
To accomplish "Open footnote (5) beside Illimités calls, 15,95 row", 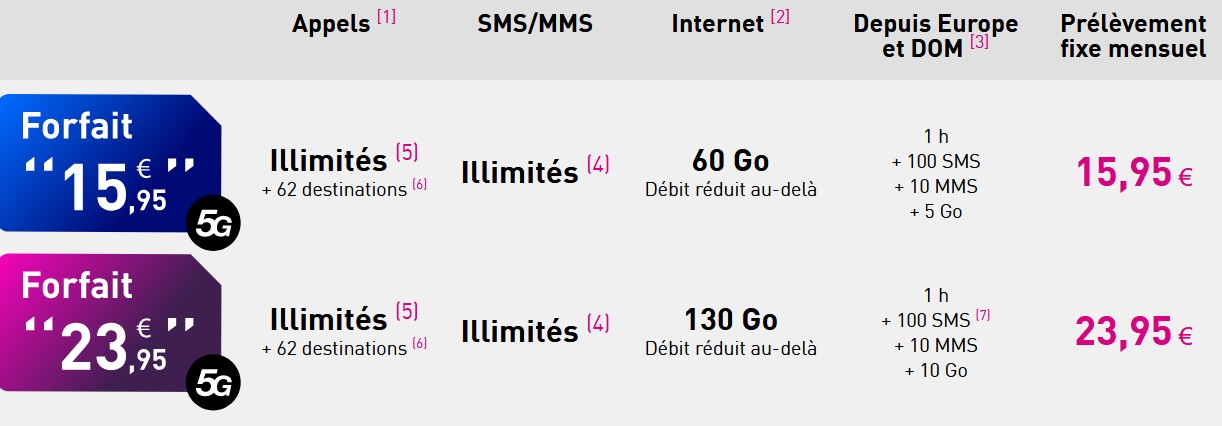I will 407,152.
